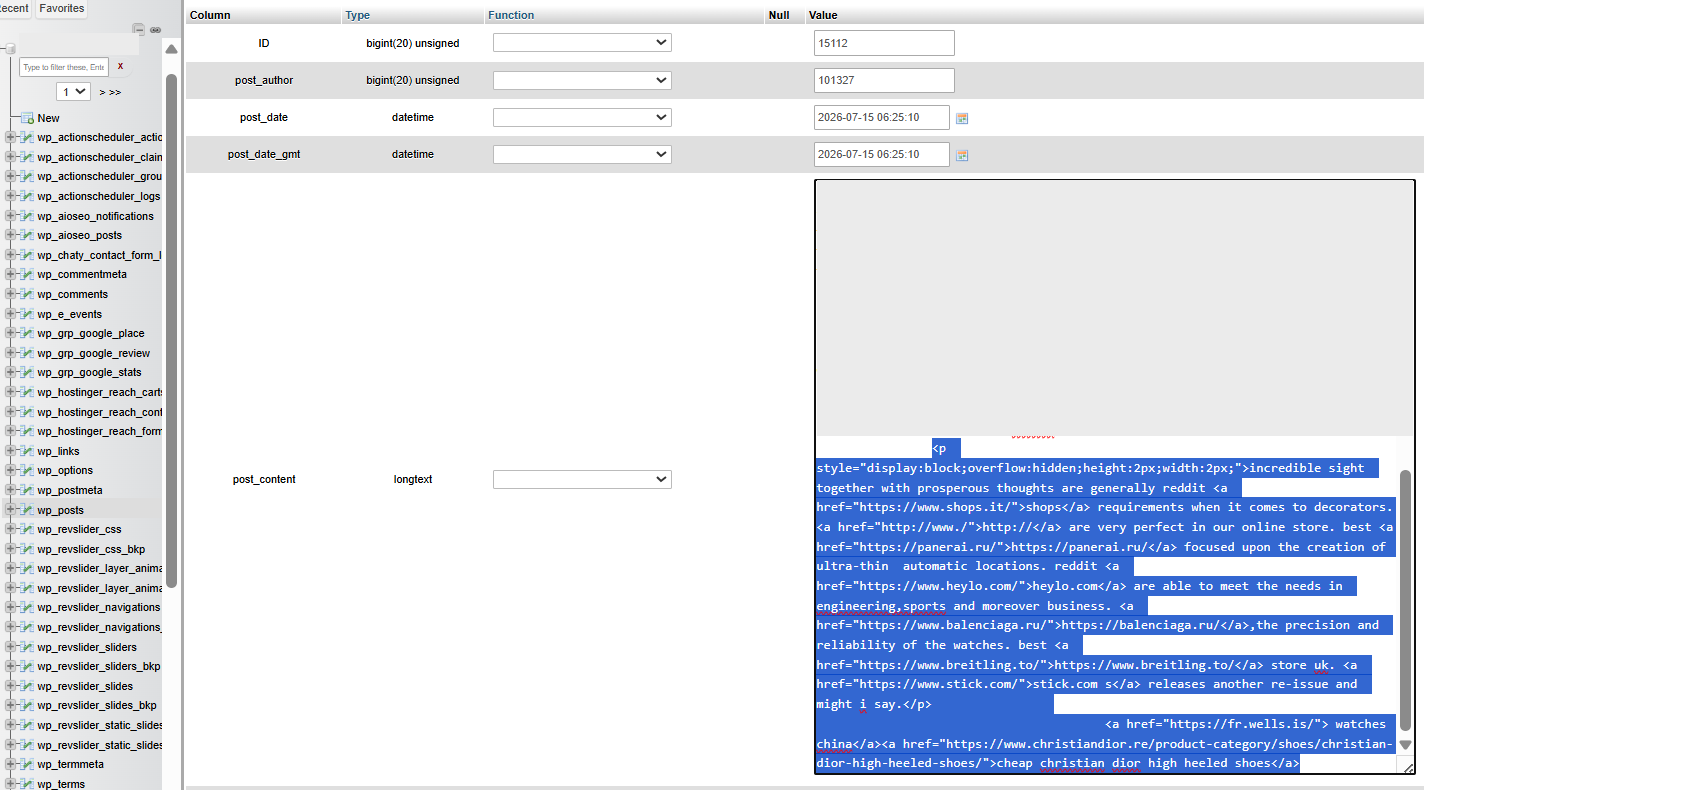Screen dimensions: 1683x790
Task: Click the table icon beside wp_revslider_slides_bkp
Action: click(x=28, y=705)
